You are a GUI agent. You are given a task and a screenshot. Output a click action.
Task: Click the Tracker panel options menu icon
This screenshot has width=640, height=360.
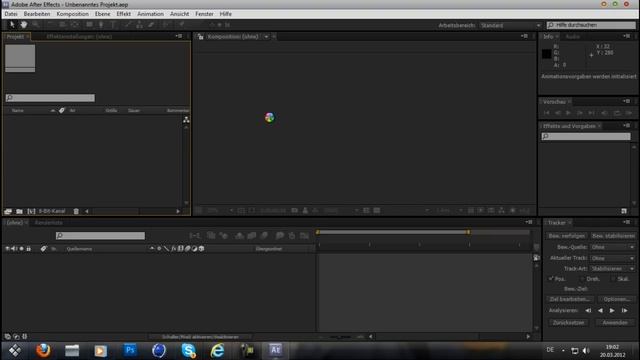click(x=627, y=222)
